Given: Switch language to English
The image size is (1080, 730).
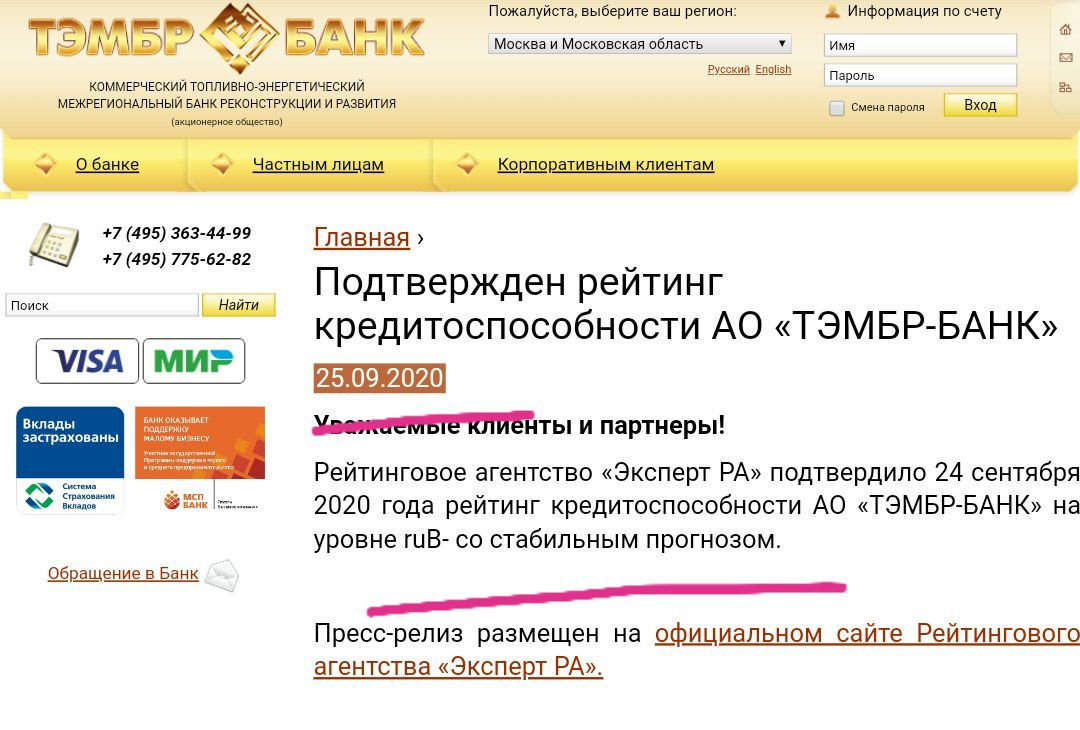Looking at the screenshot, I should pos(773,70).
